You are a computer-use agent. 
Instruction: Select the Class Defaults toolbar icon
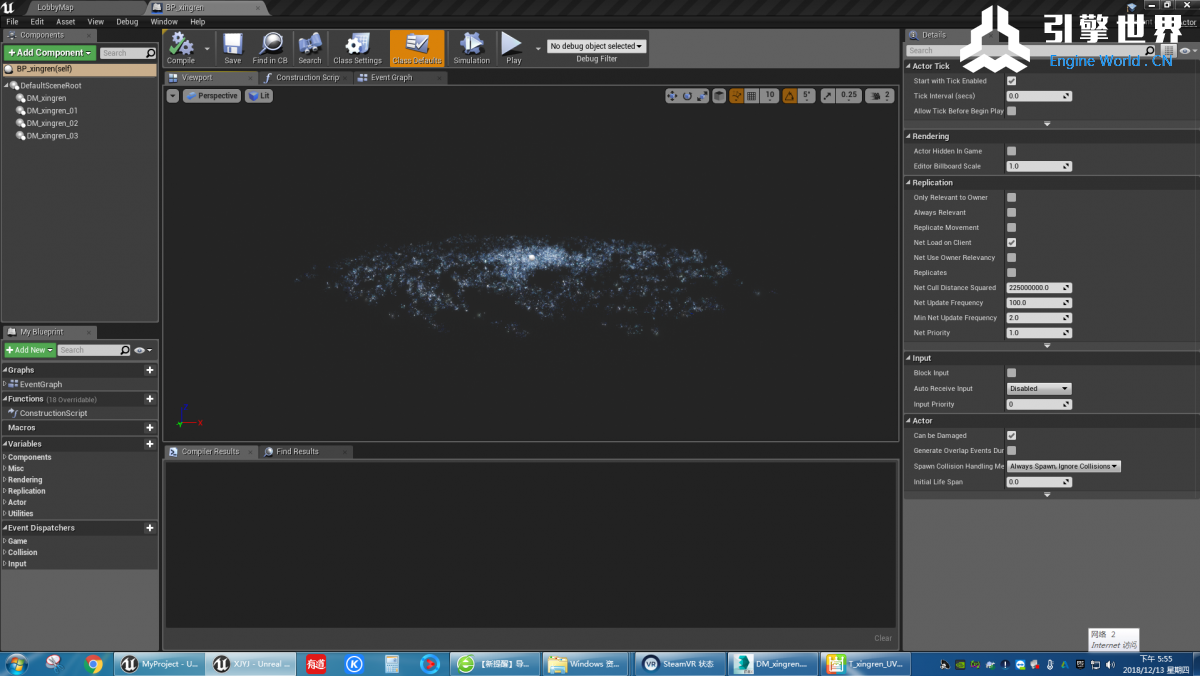[x=417, y=46]
